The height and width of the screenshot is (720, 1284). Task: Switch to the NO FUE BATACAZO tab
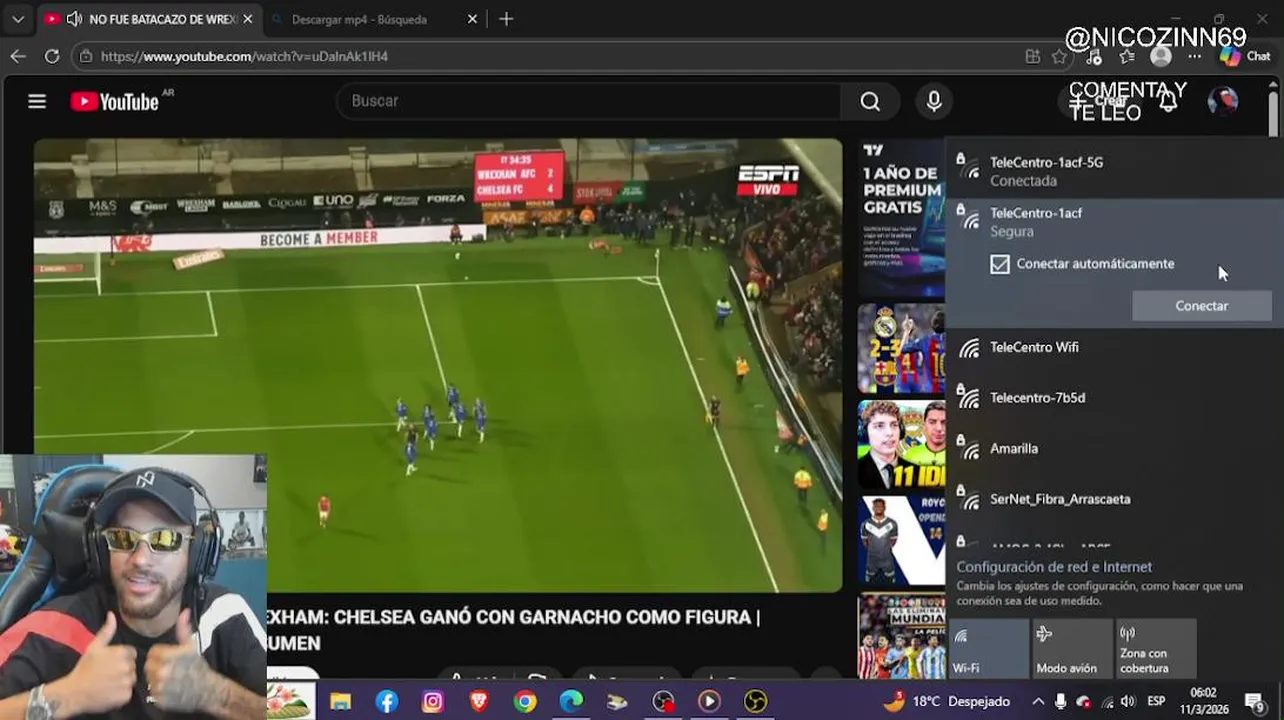click(150, 19)
